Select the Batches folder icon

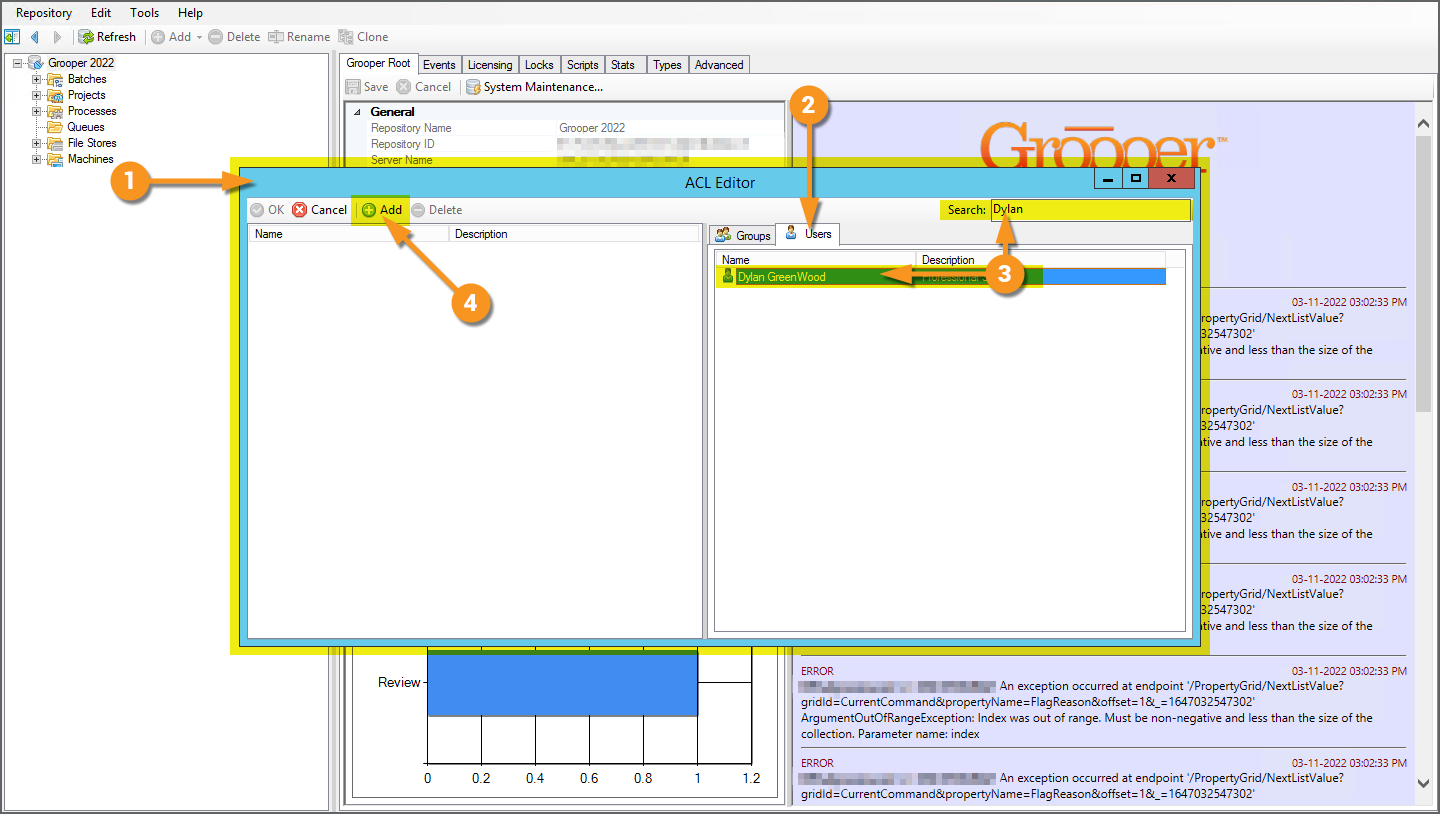tap(55, 79)
